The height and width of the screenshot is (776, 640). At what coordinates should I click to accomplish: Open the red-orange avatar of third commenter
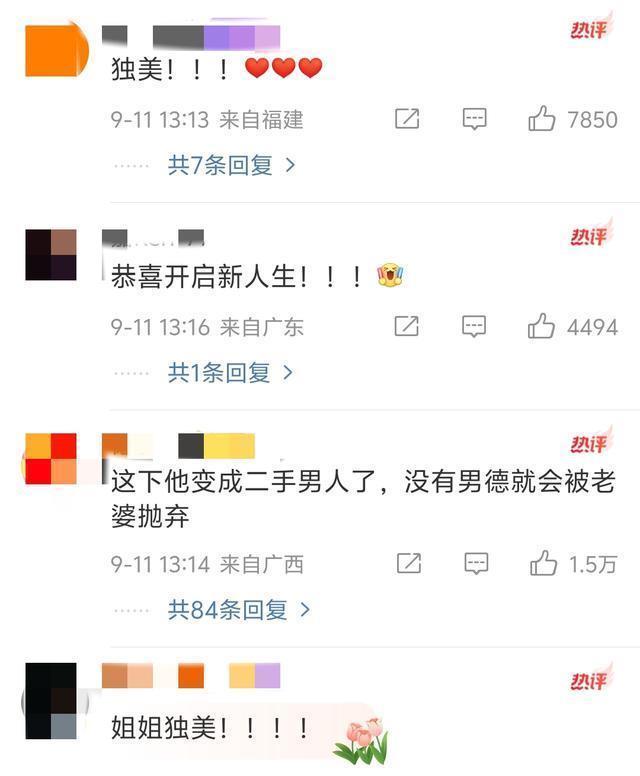pos(50,459)
